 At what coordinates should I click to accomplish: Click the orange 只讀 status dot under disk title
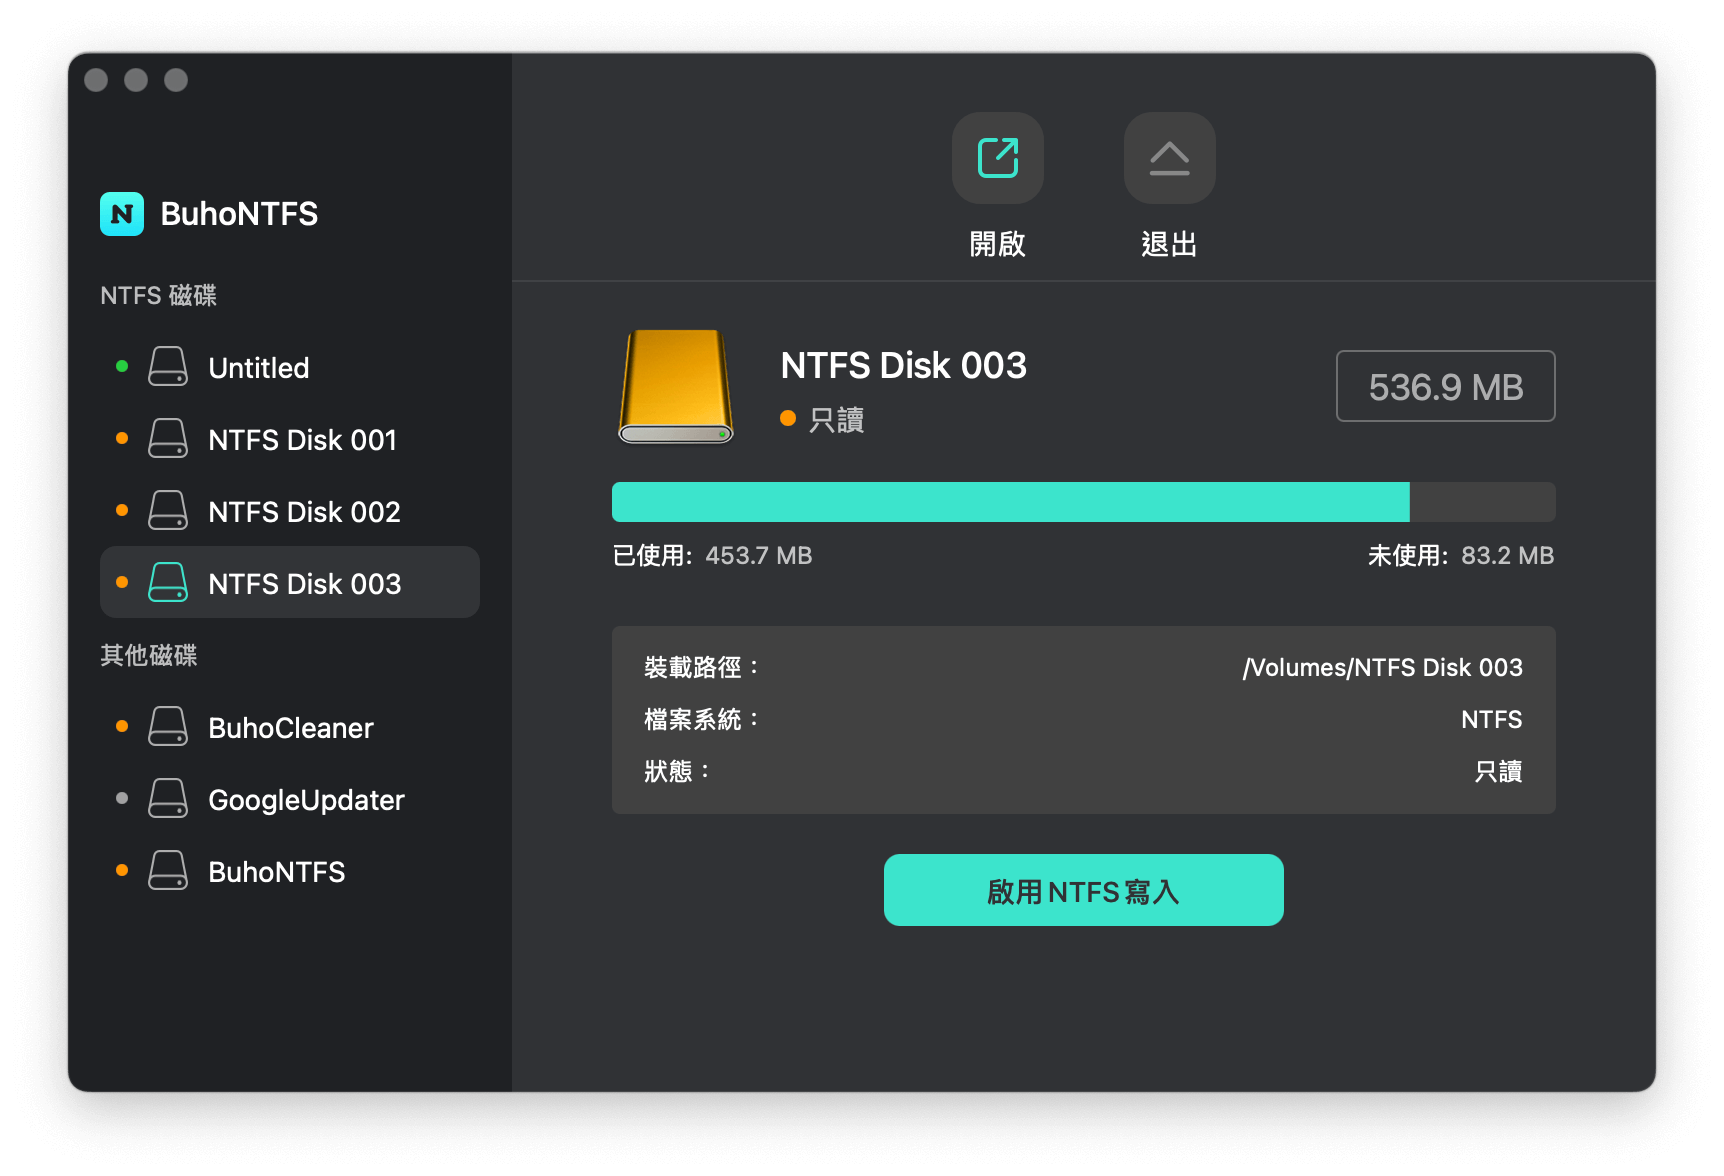(788, 418)
